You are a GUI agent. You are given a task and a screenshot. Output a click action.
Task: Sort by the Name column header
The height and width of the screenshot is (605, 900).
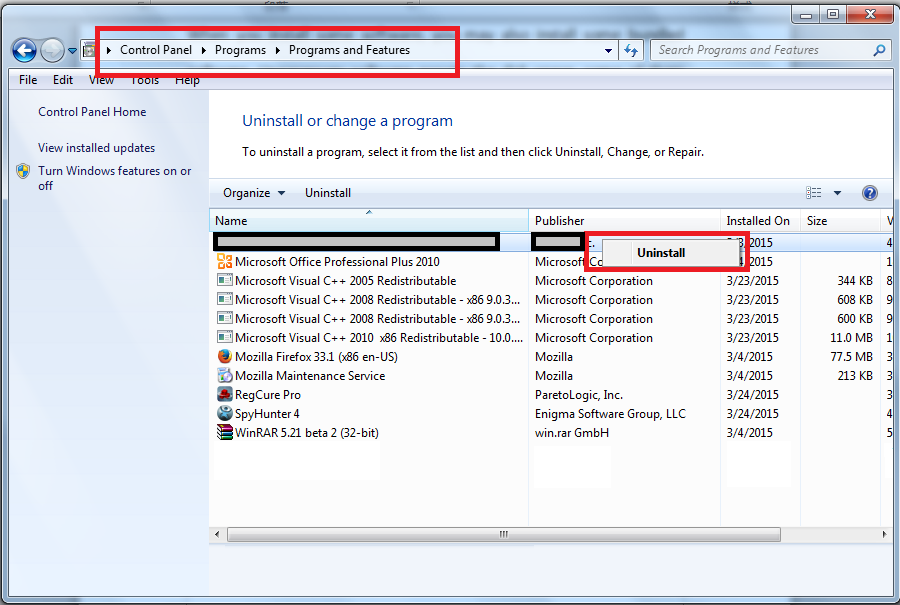coord(369,220)
